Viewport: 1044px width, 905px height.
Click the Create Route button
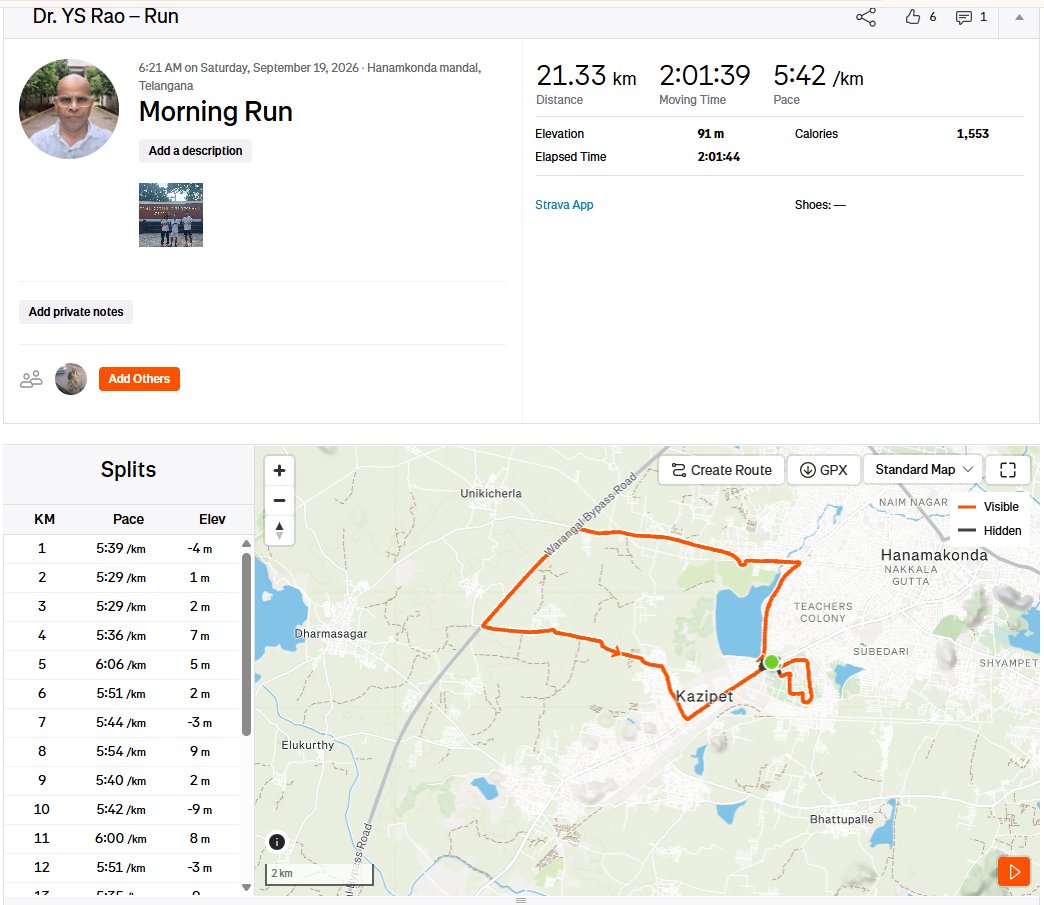(x=721, y=470)
